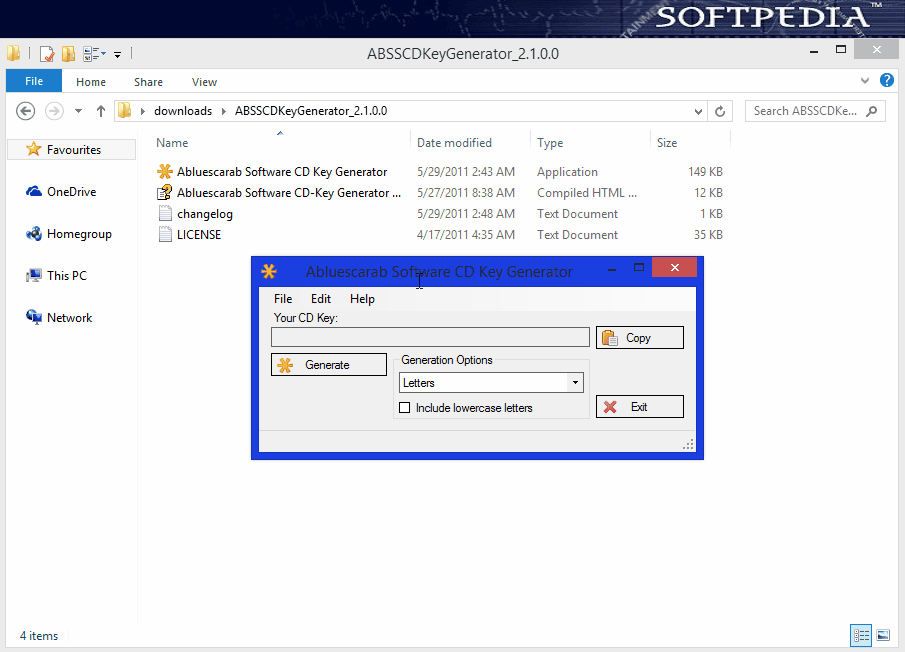
Task: Click the Homegroup icon
Action: coord(33,234)
